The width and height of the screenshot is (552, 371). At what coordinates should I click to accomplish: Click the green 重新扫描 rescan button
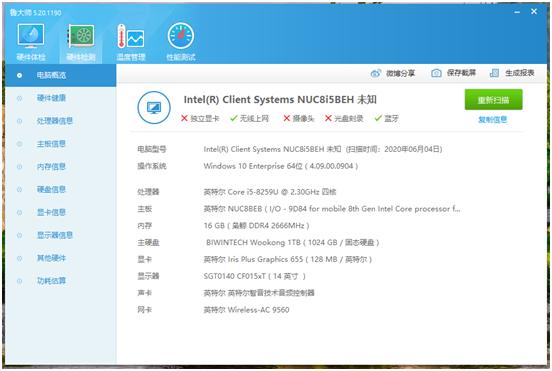(x=493, y=100)
